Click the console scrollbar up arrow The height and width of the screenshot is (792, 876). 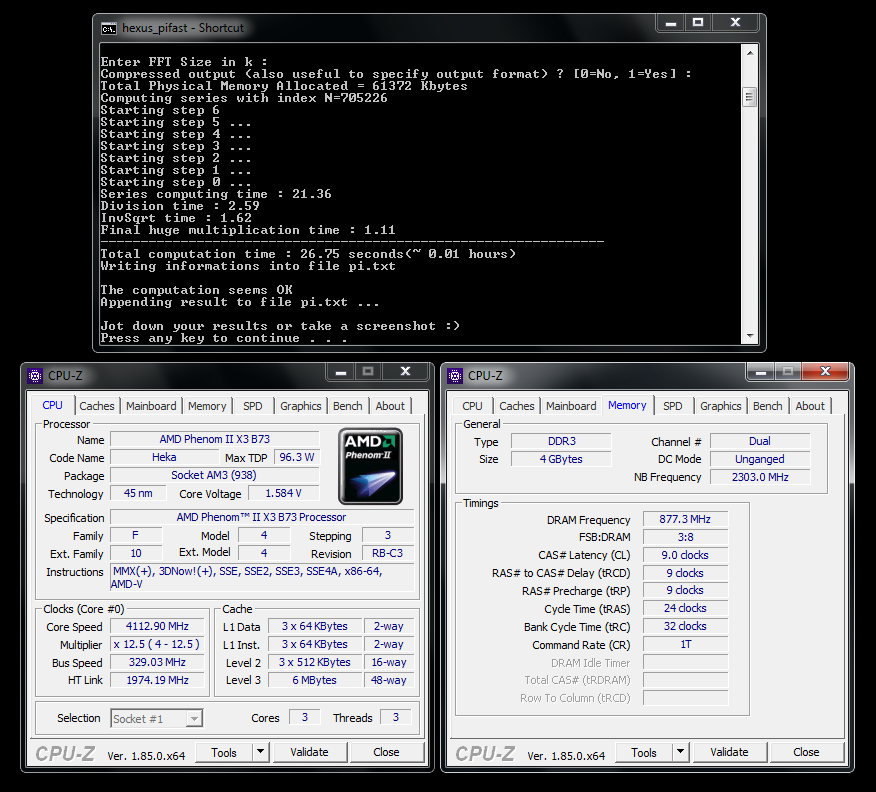(750, 53)
